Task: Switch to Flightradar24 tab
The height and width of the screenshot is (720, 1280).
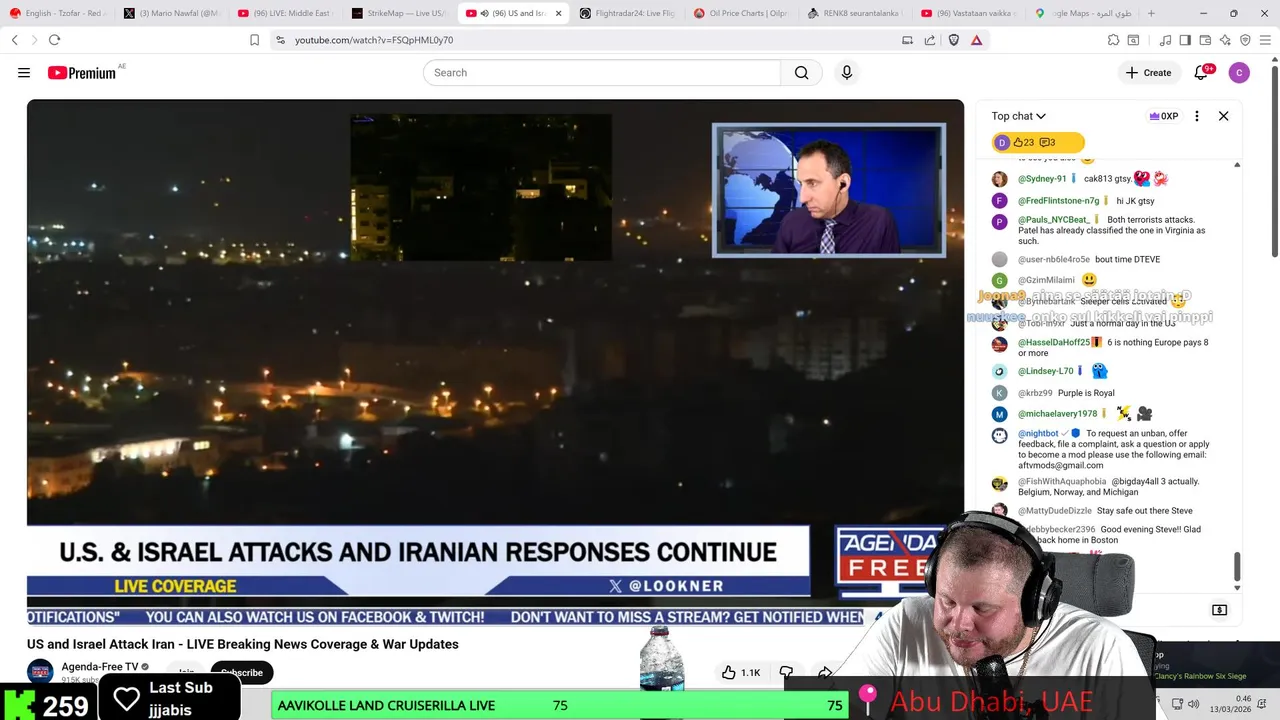Action: point(628,13)
